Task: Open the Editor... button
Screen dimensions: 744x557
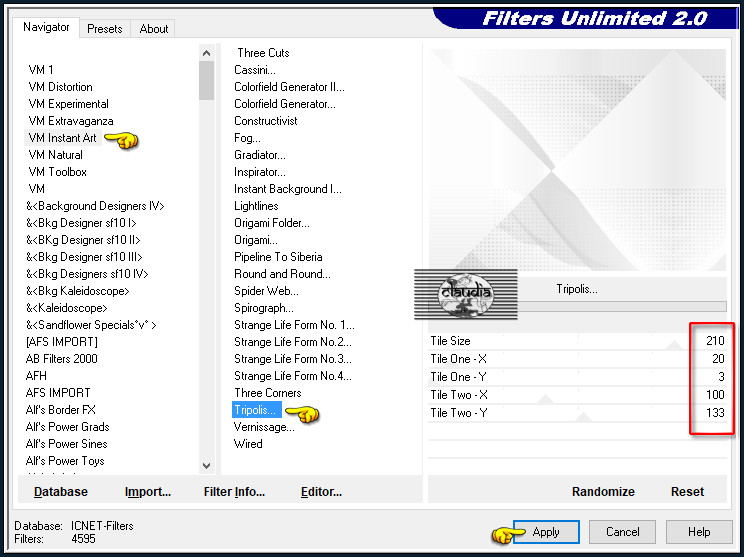Action: point(321,492)
